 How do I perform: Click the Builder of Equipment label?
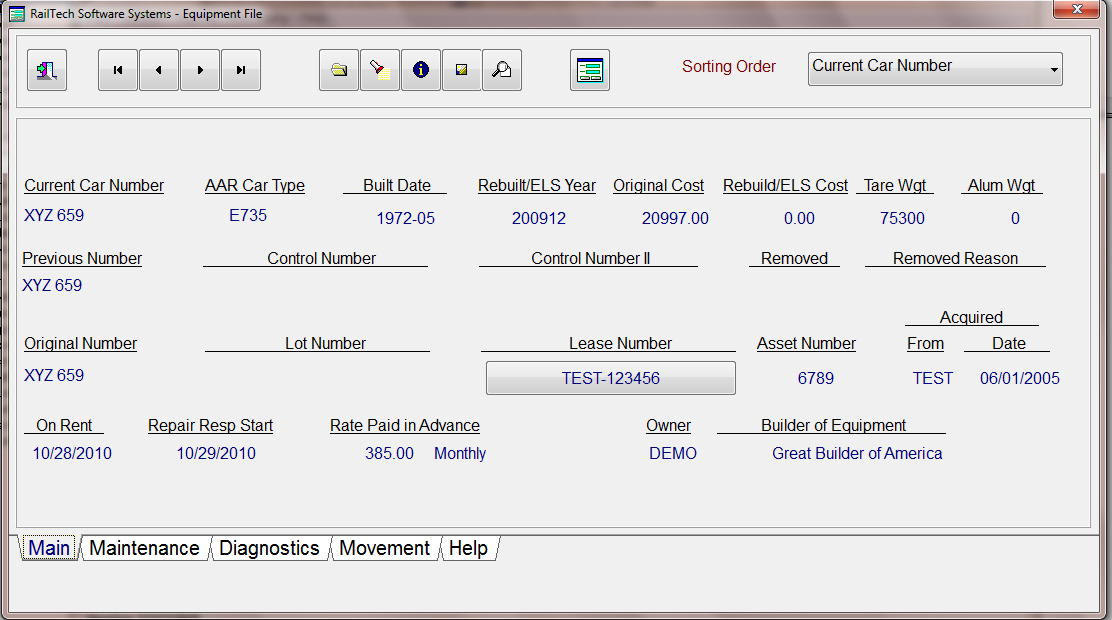[x=833, y=426]
